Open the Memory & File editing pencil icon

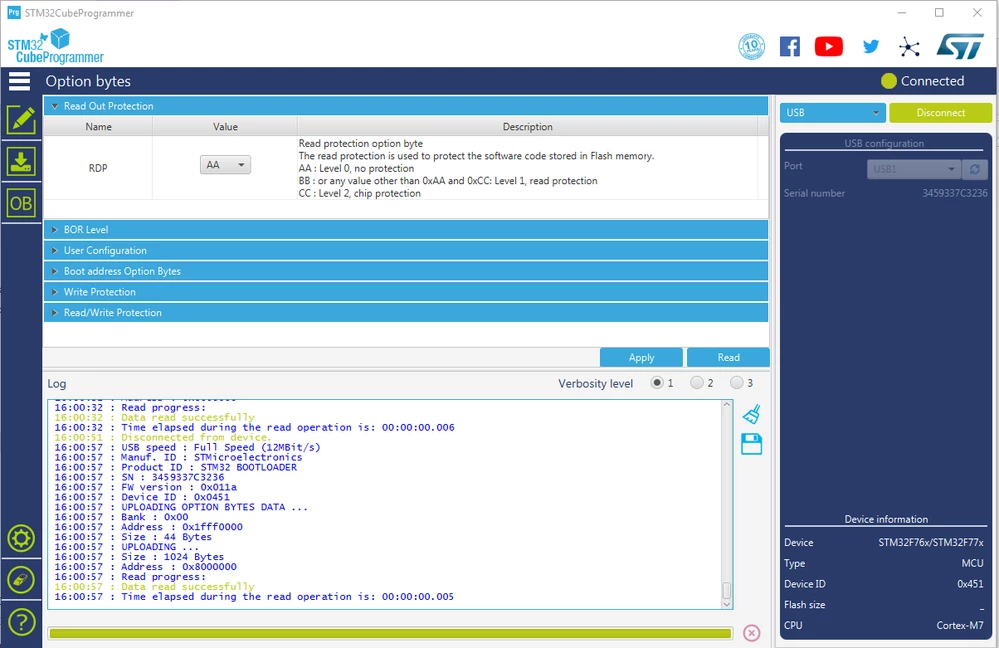(21, 120)
